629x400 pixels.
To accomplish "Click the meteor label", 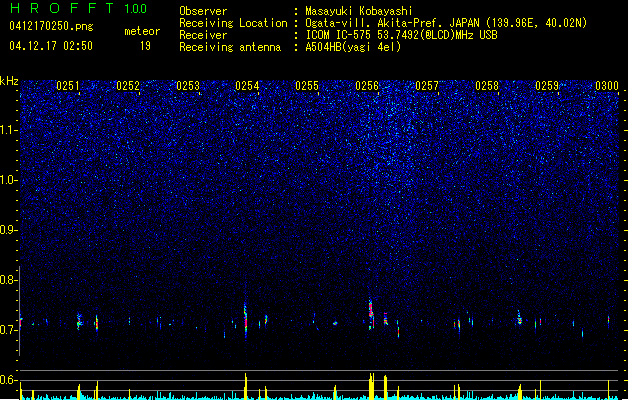I will point(142,31).
